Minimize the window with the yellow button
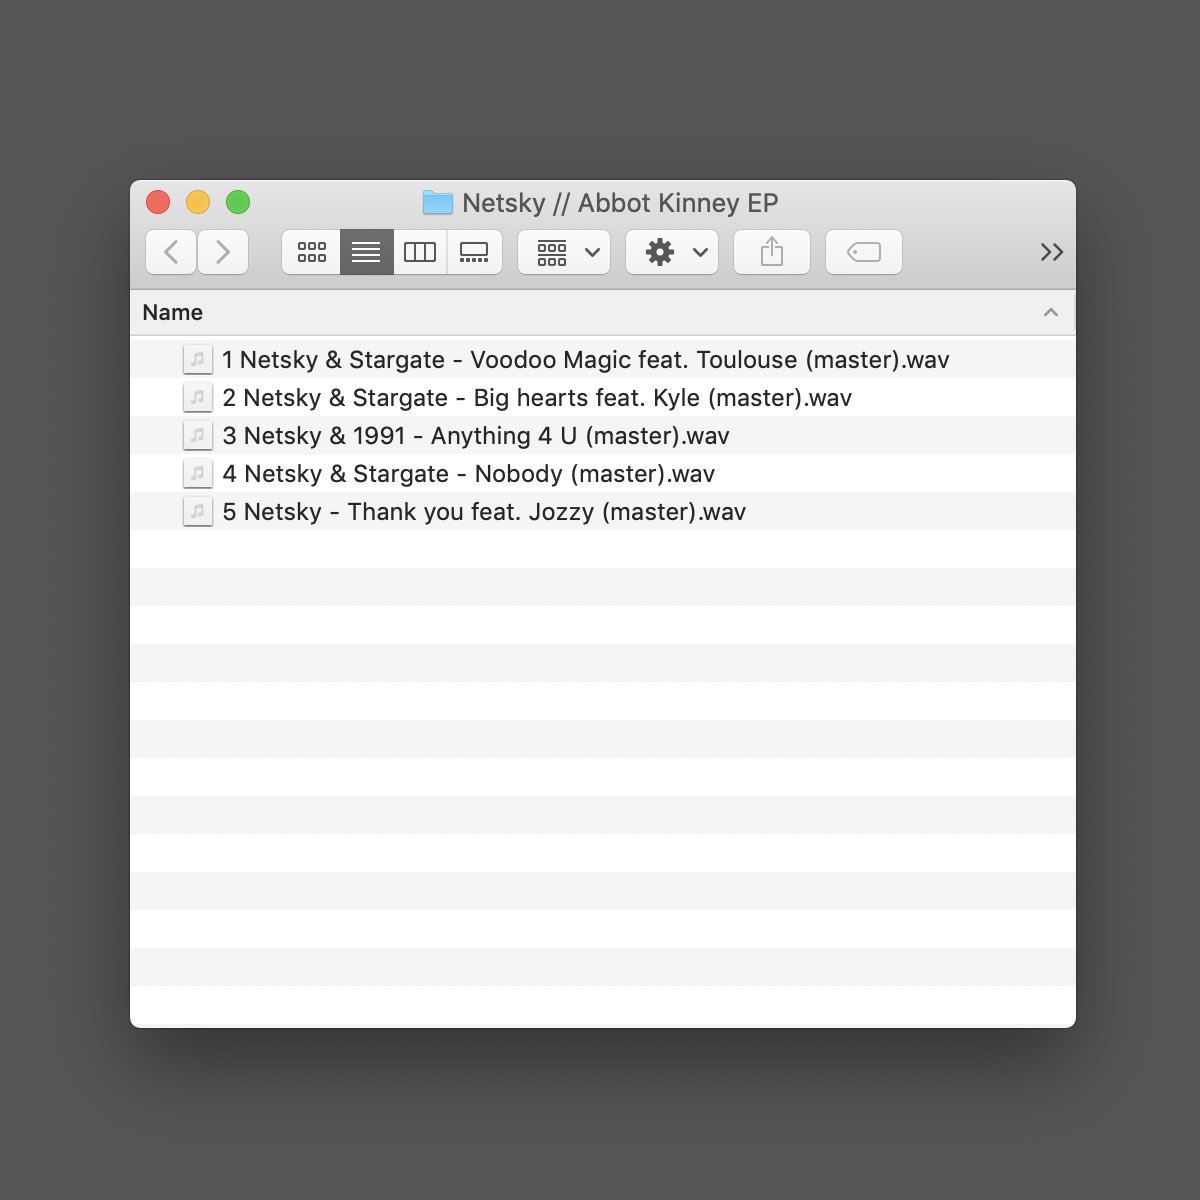The image size is (1200, 1200). (198, 202)
